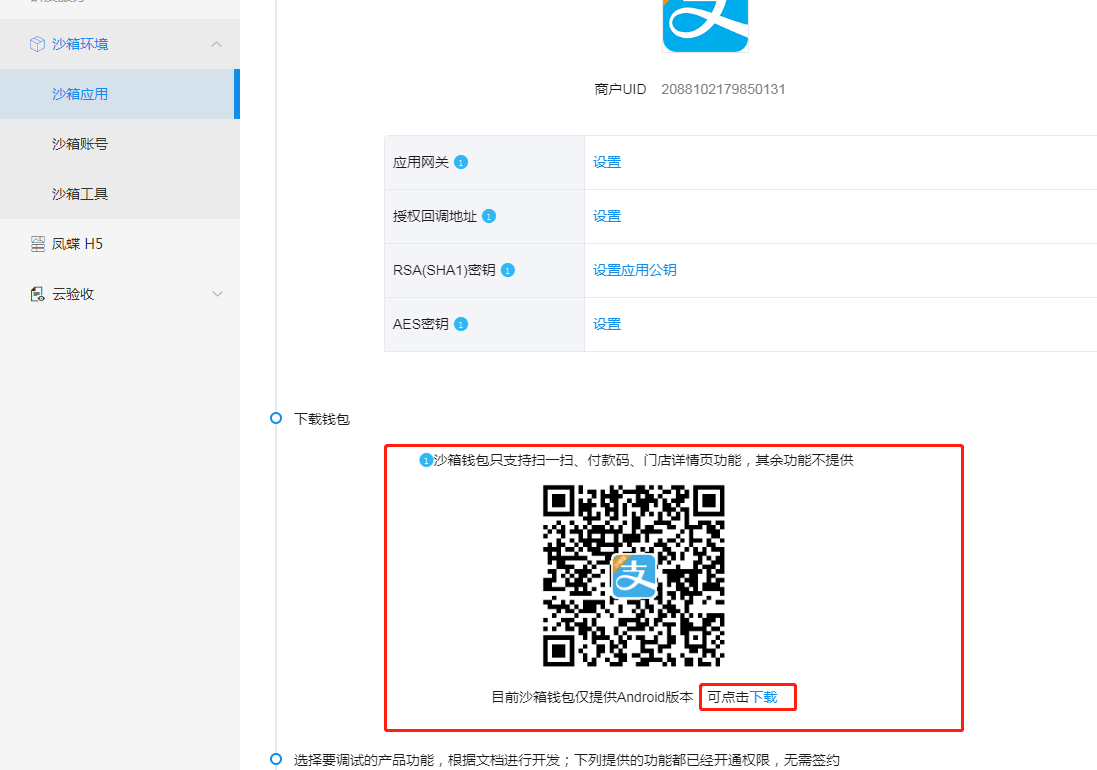The image size is (1097, 770).
Task: Click the RSA(SHA1)密钥 row label
Action: click(444, 270)
